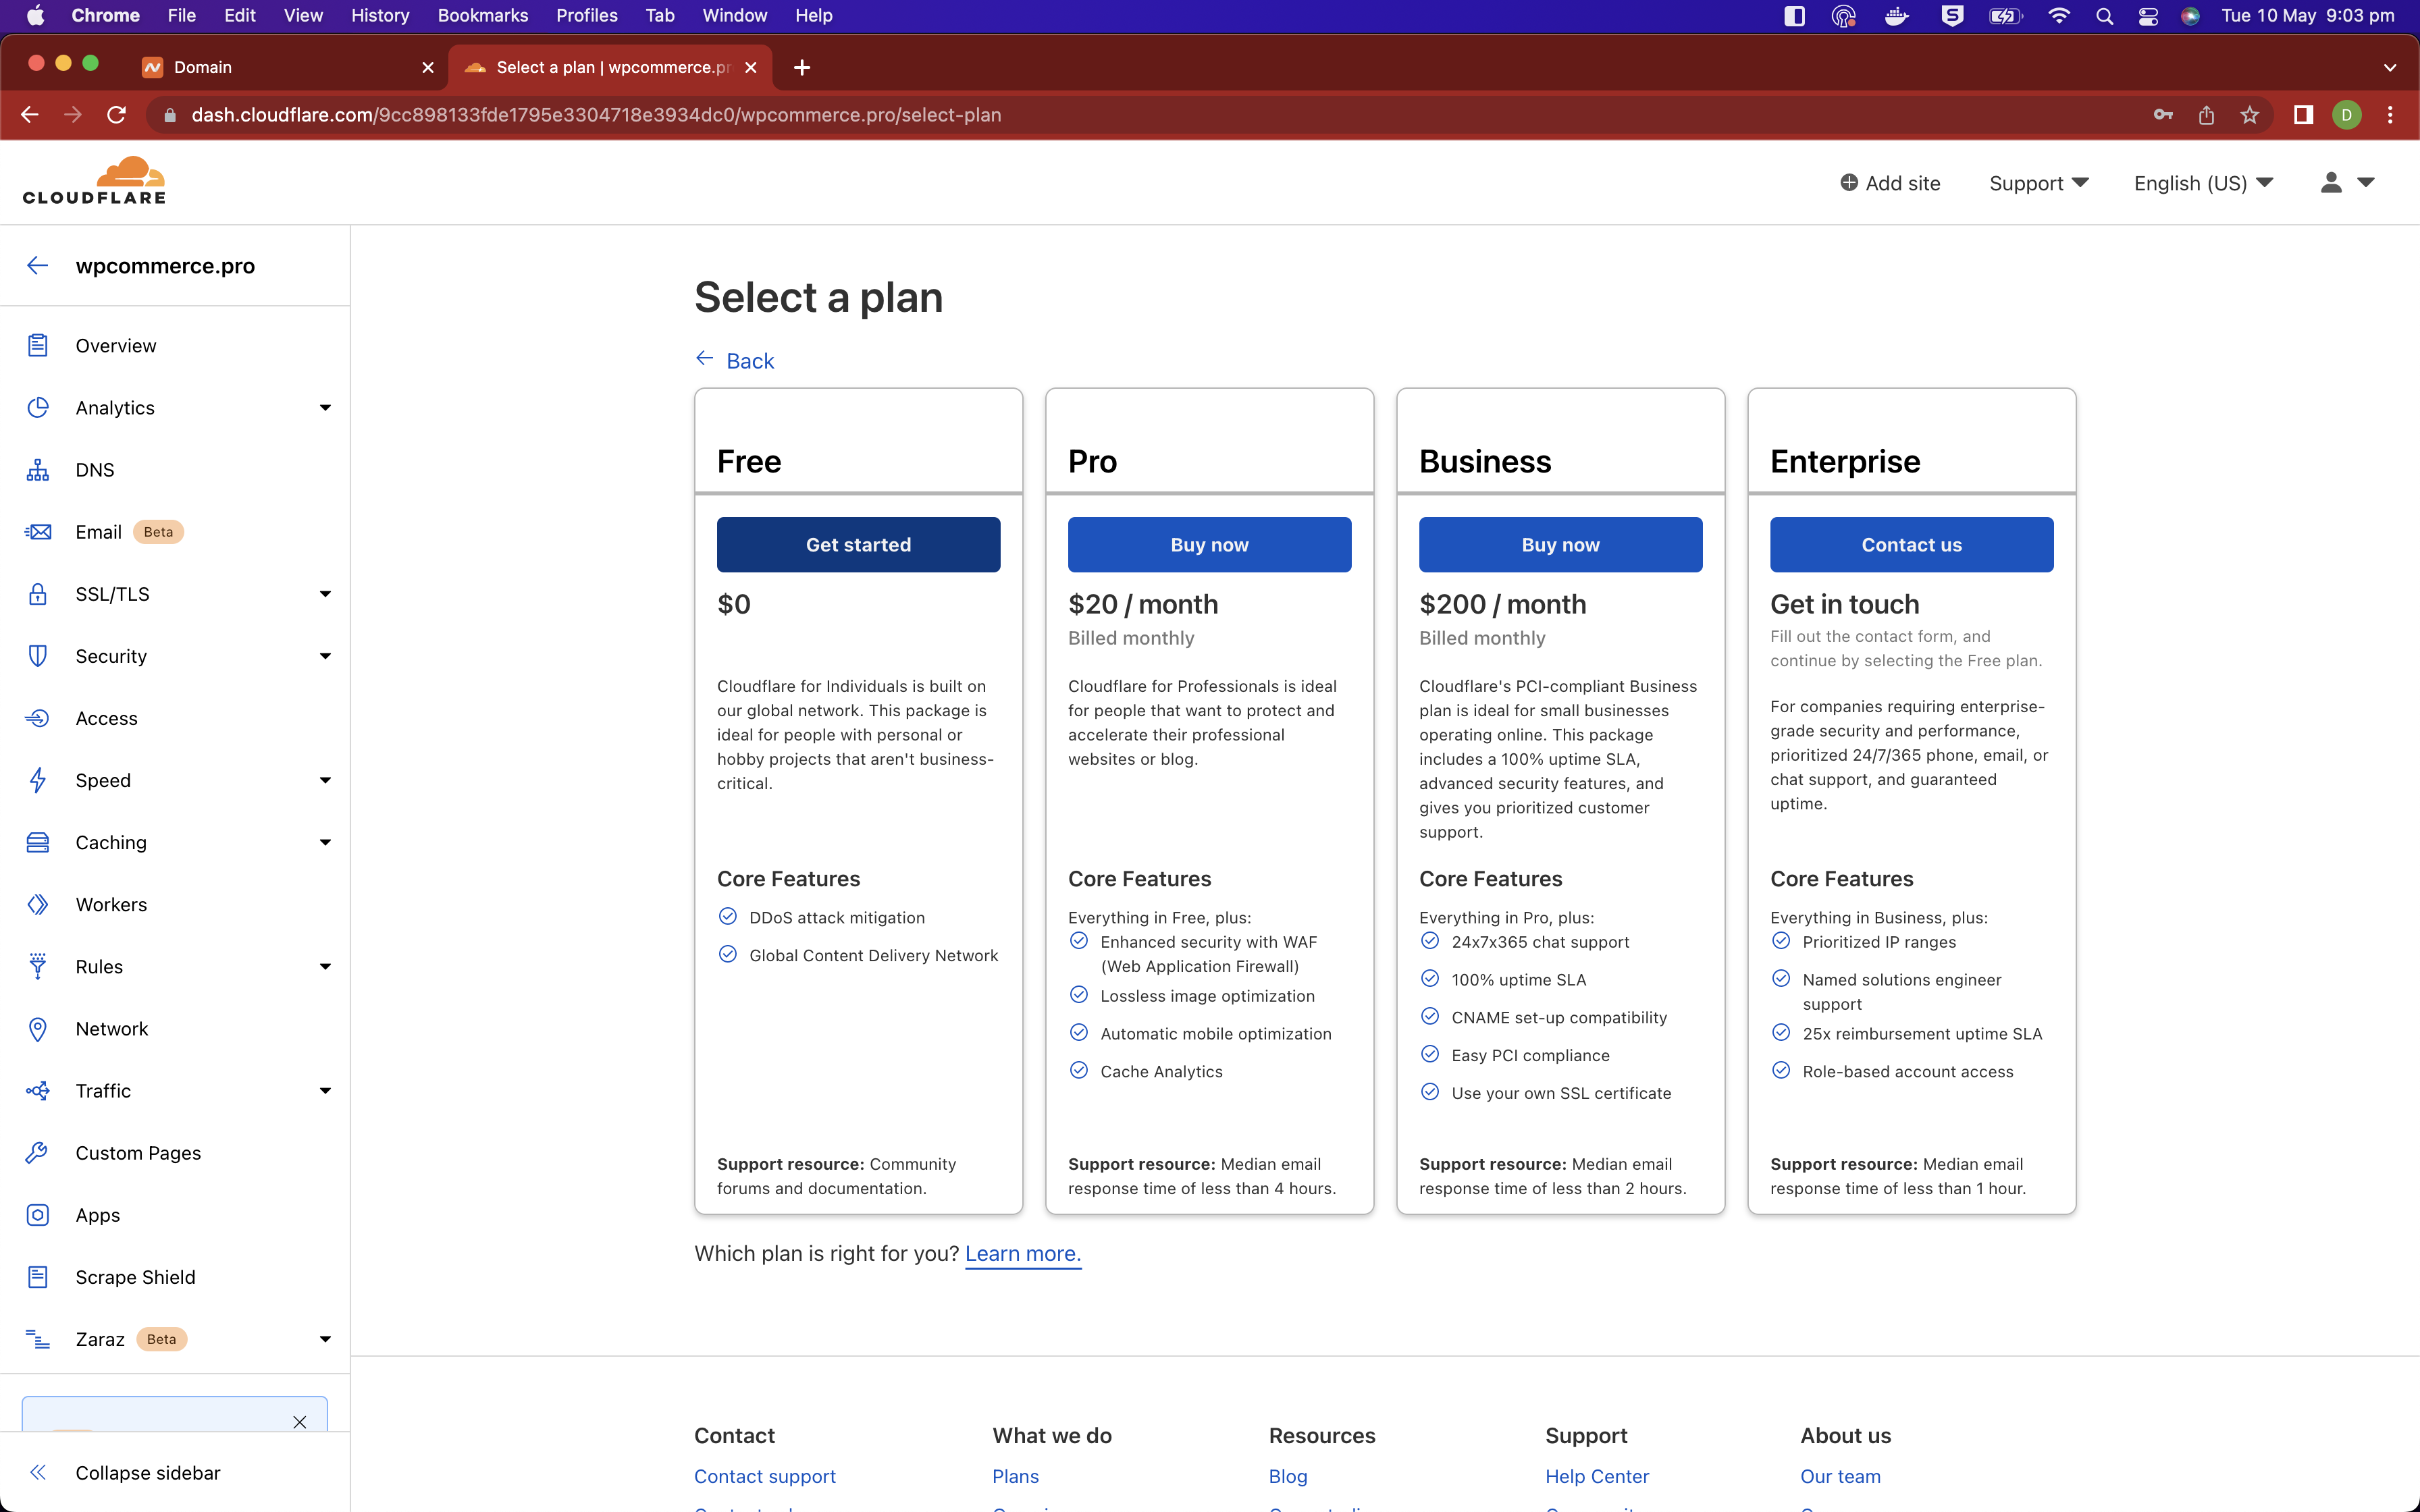This screenshot has width=2420, height=1512.
Task: Open the Scrape Shield section icon
Action: click(x=38, y=1277)
